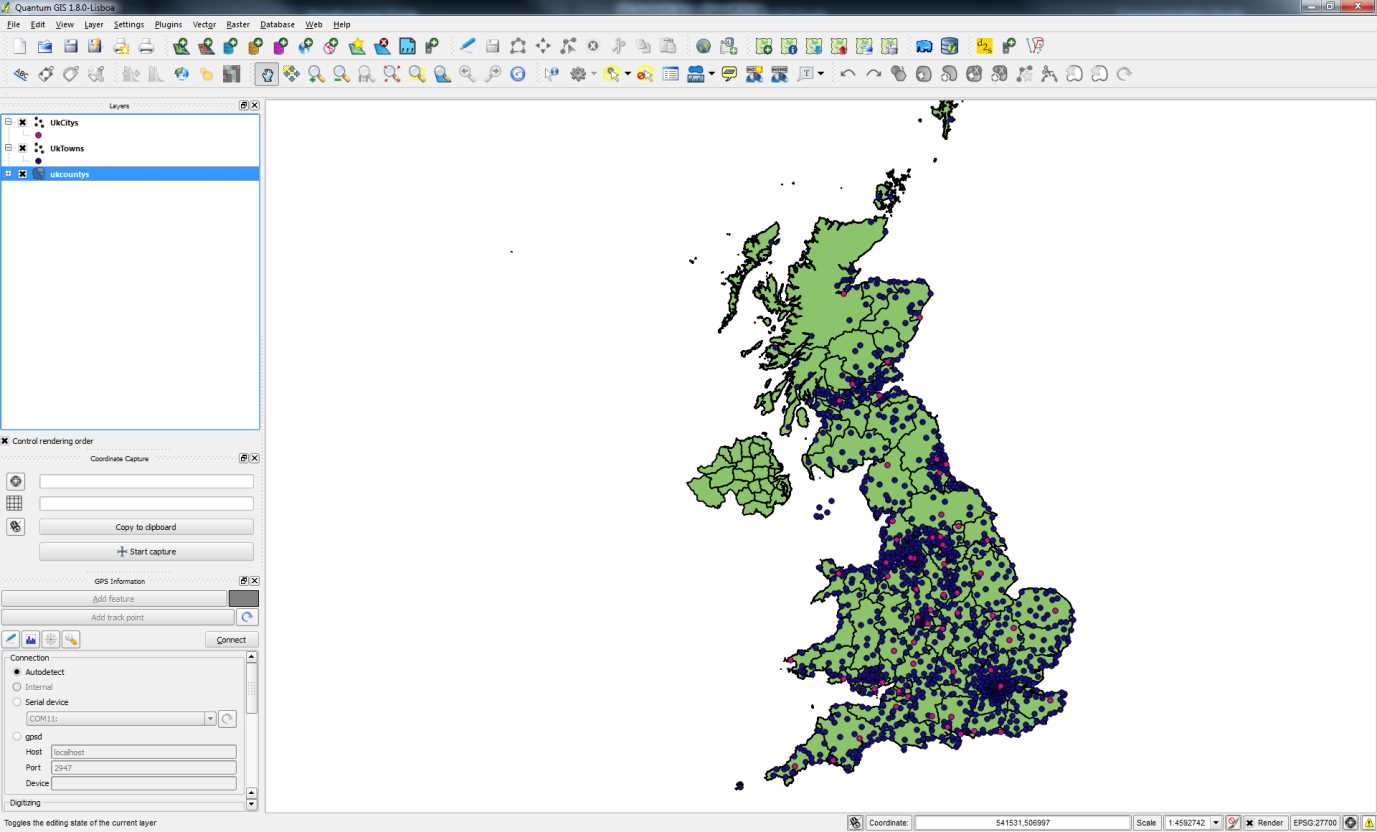1377x832 pixels.
Task: Expand the ukcountys layer tree item
Action: click(x=8, y=173)
